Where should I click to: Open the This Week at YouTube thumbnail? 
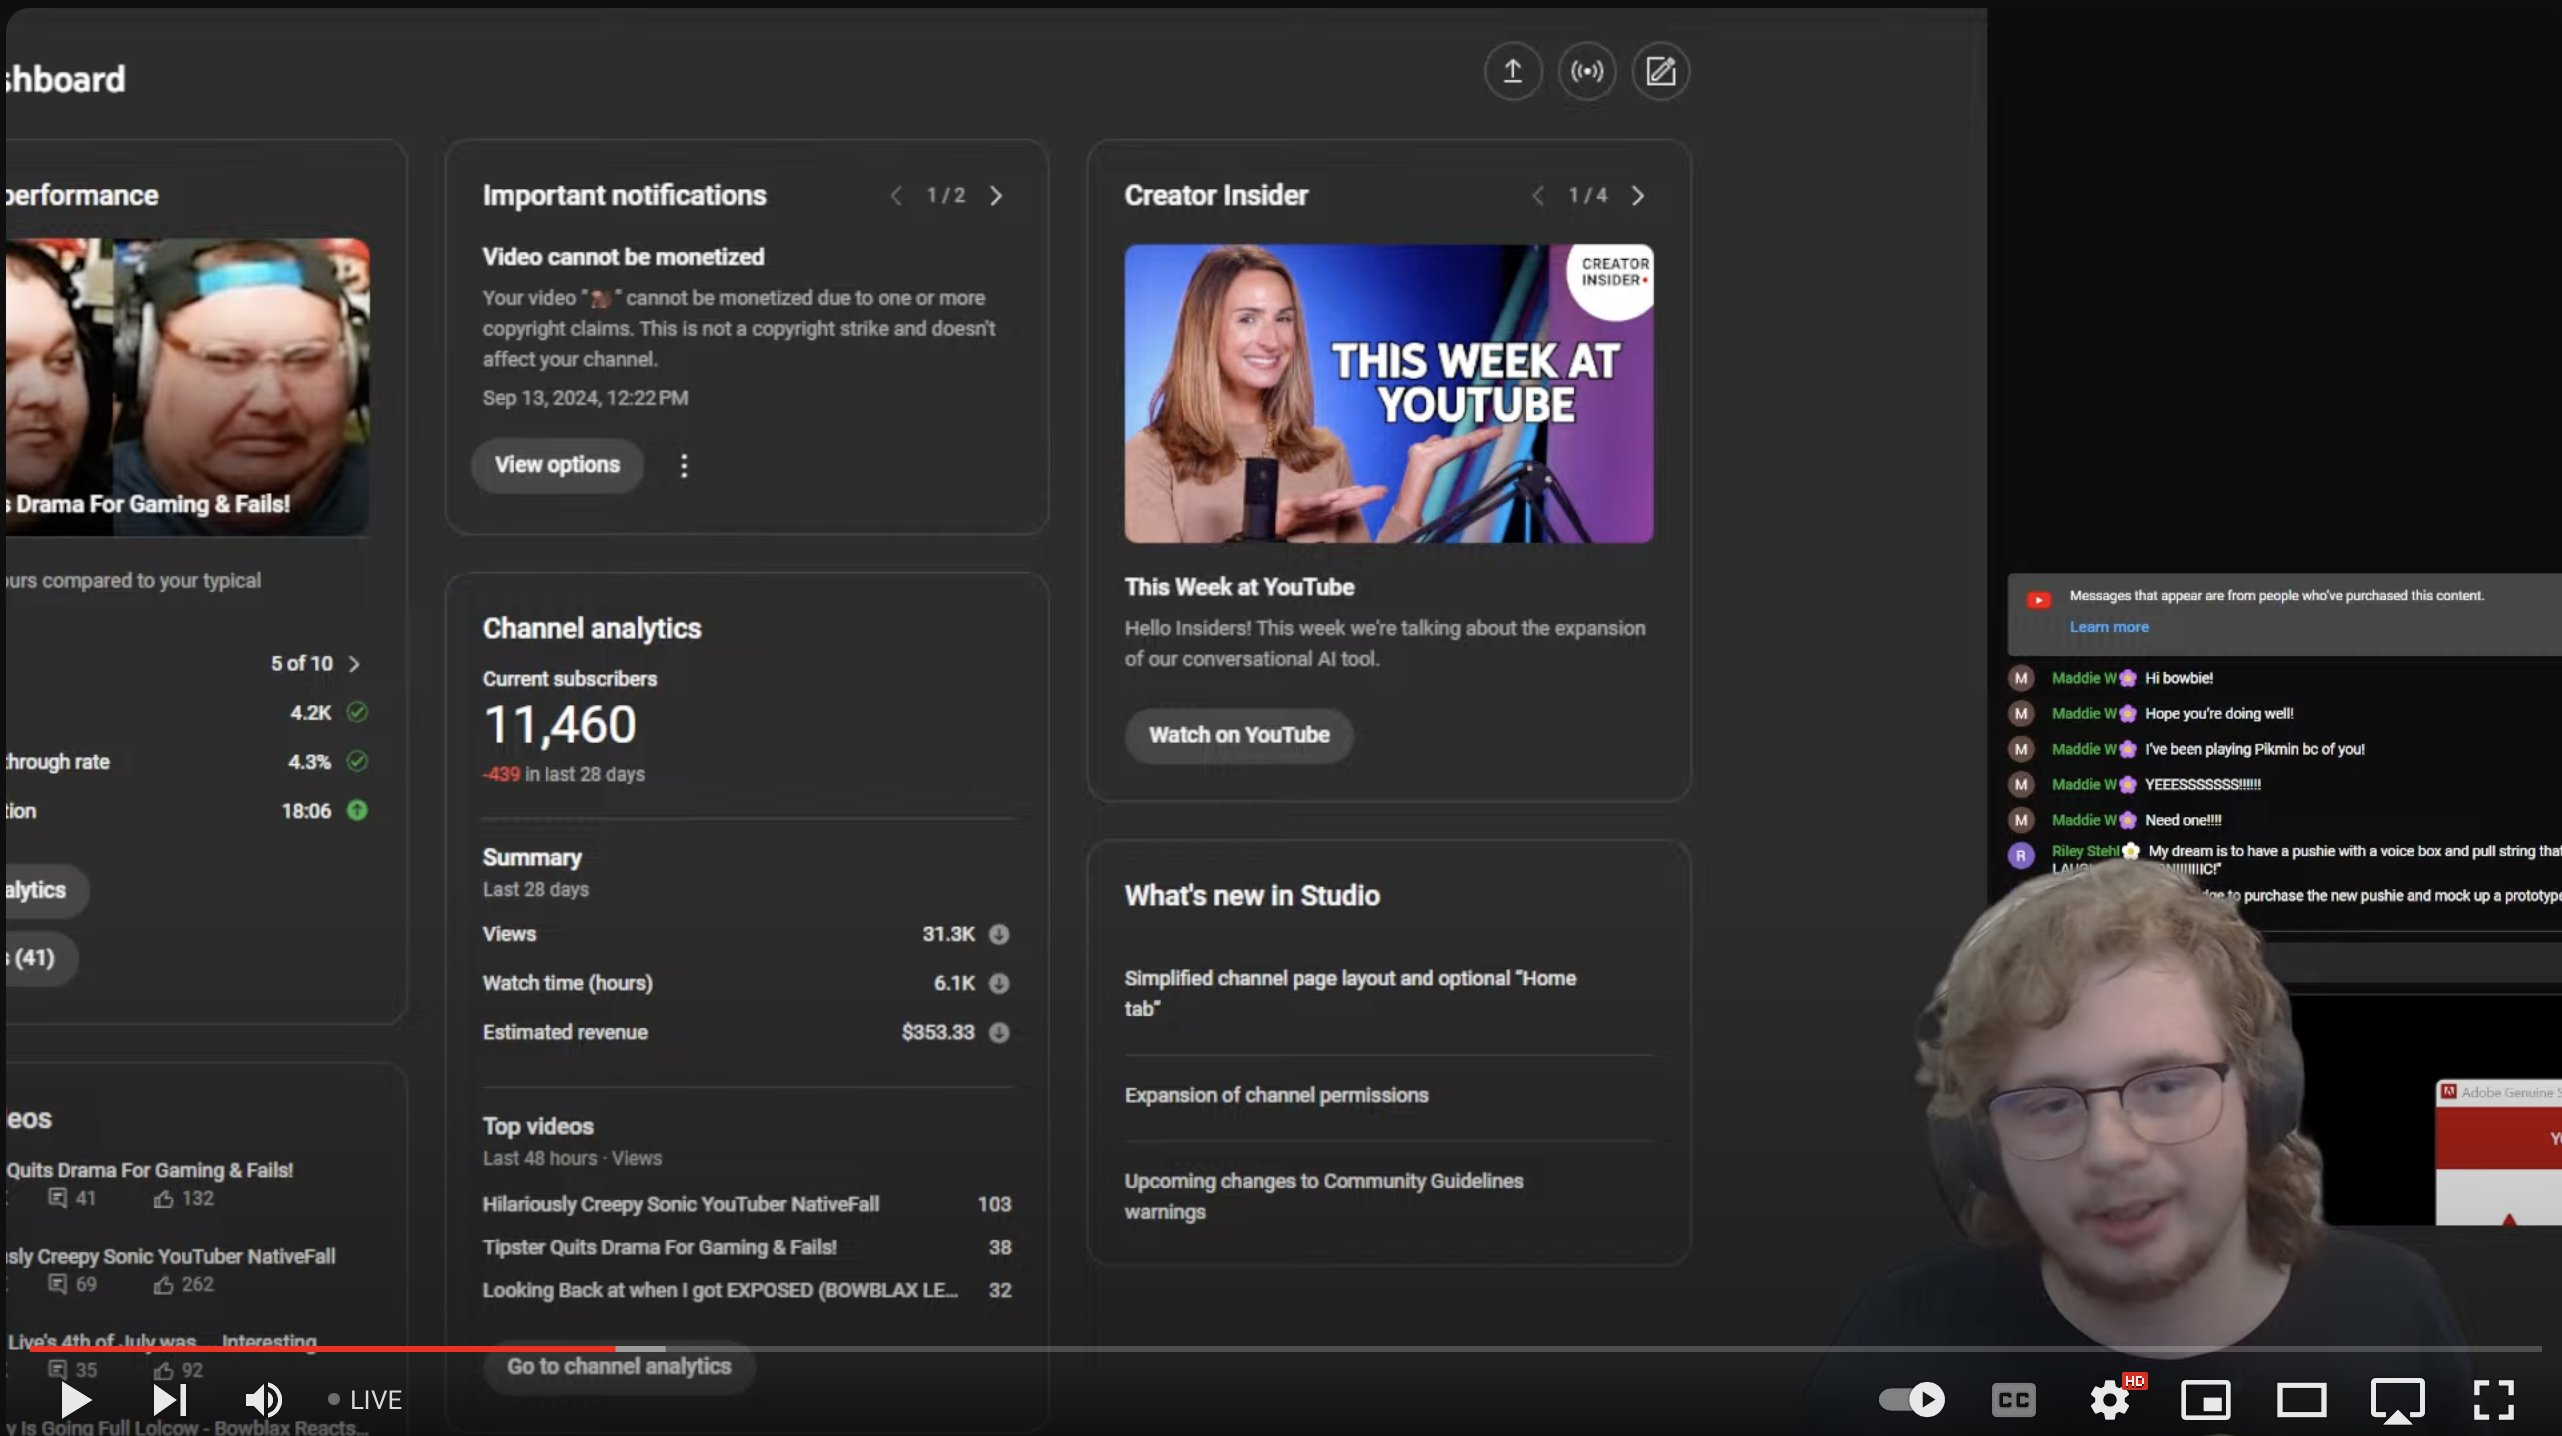1388,393
